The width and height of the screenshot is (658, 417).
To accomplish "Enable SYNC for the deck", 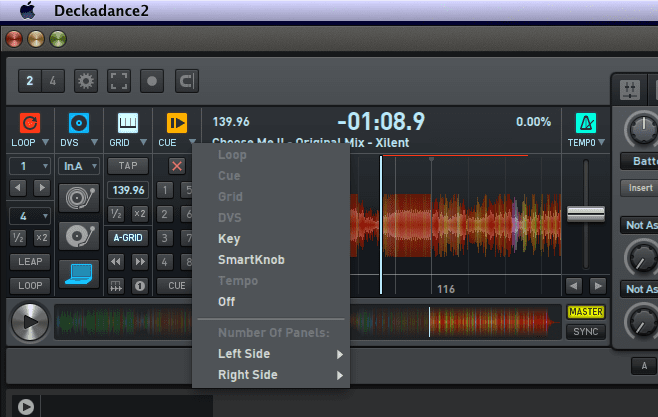I will coord(585,331).
